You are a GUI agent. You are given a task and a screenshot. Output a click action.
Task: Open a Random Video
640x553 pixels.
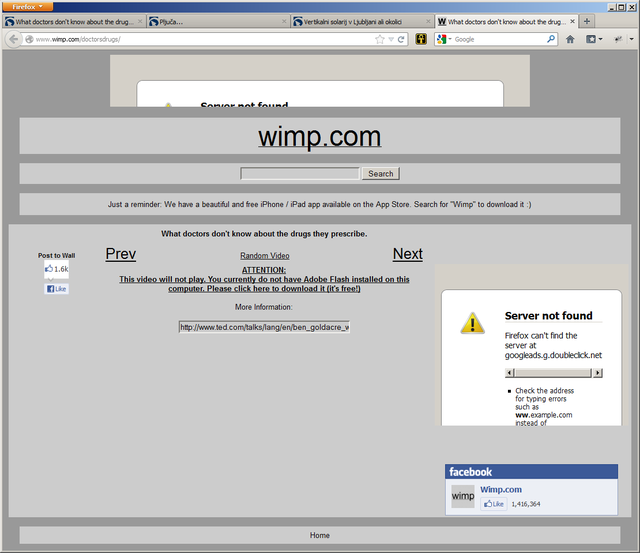(x=264, y=256)
